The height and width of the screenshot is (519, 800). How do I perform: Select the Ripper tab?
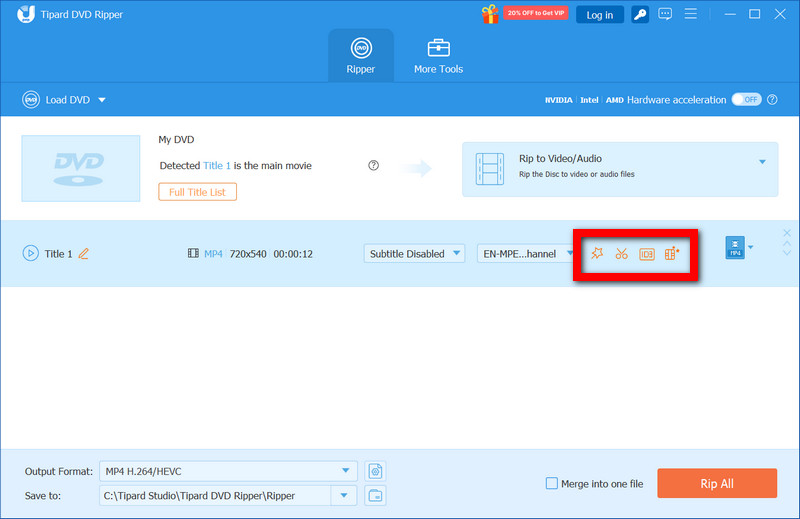click(x=361, y=56)
